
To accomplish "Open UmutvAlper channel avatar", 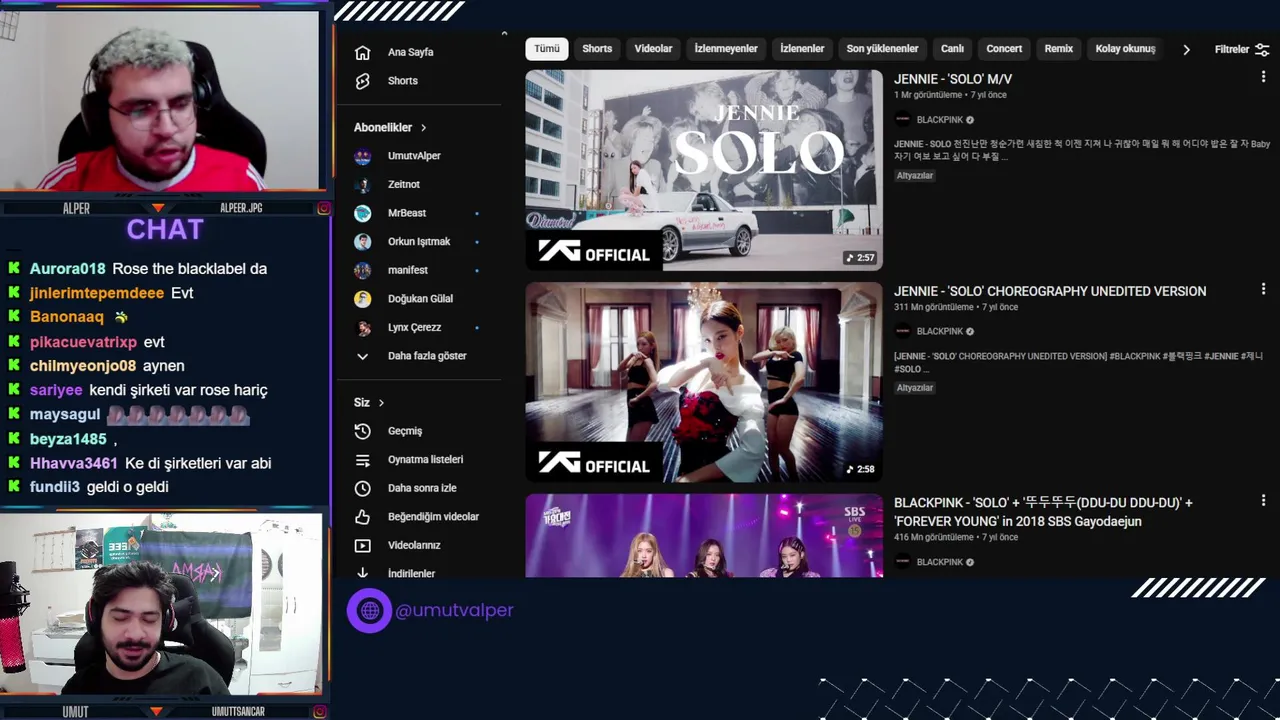I will [x=363, y=156].
